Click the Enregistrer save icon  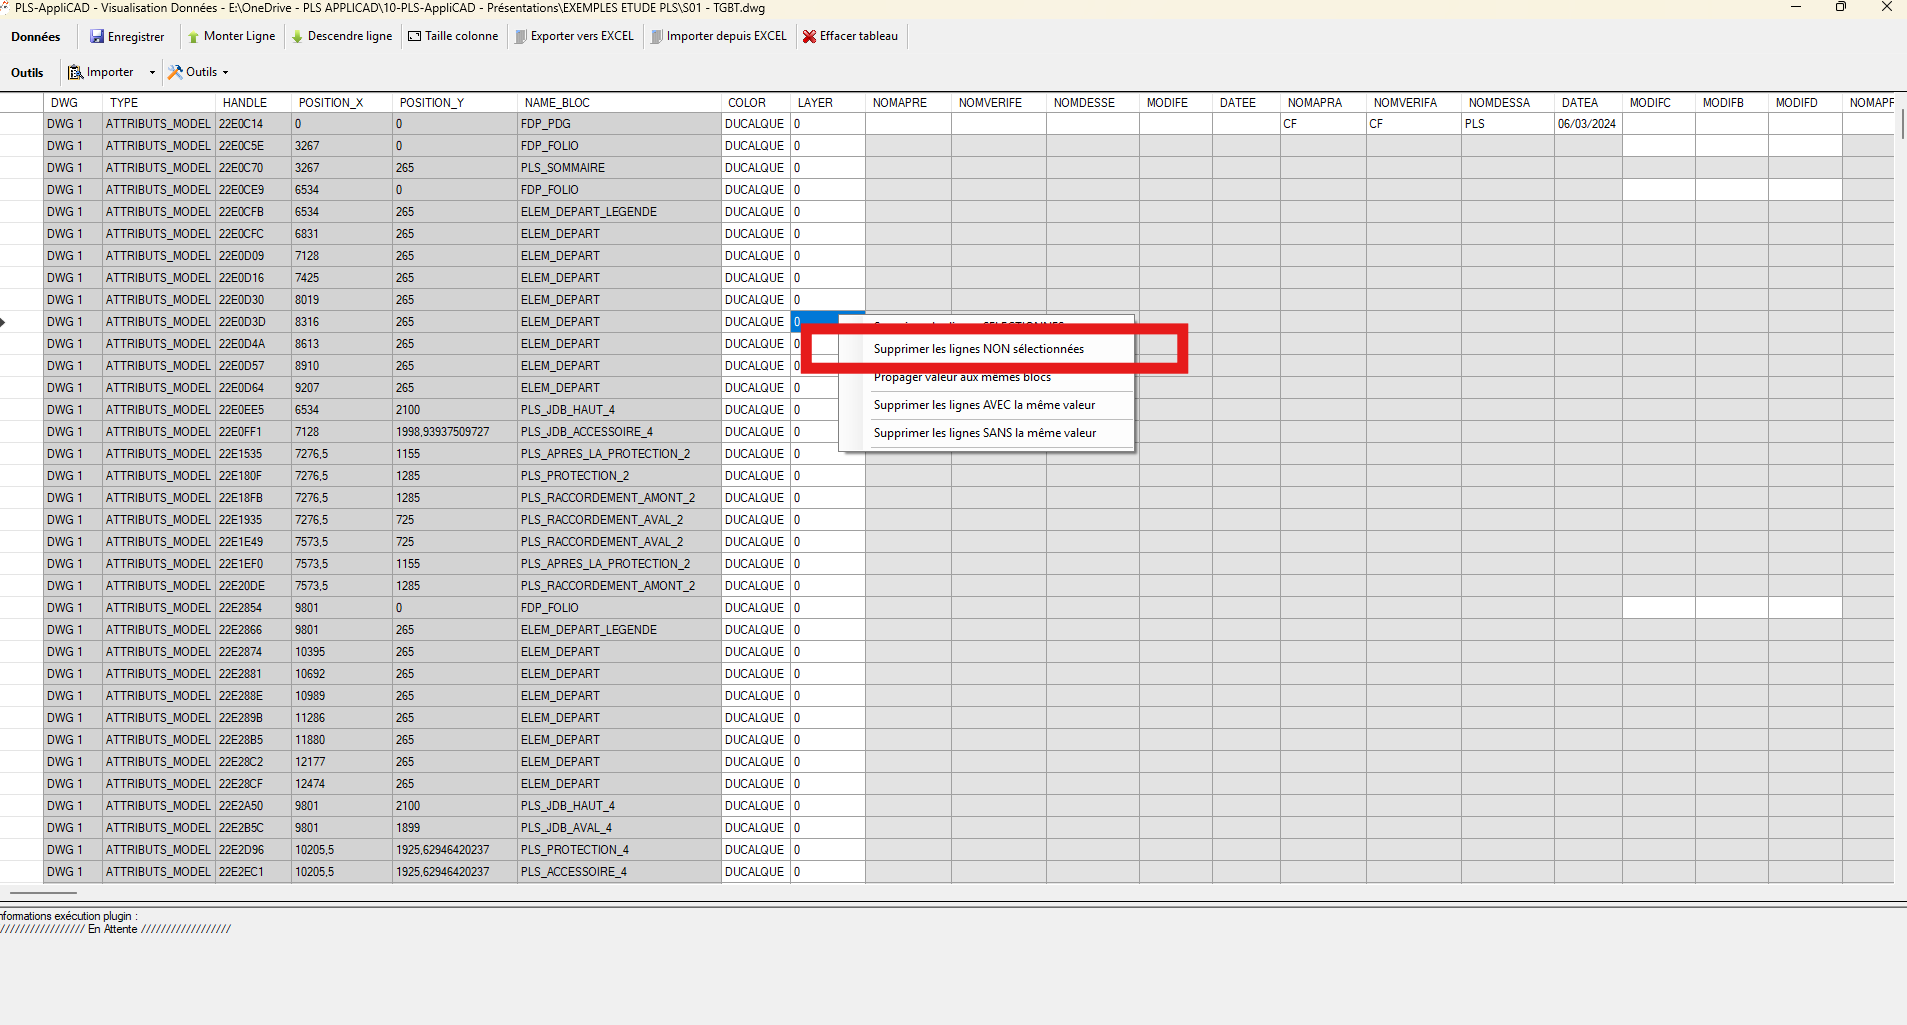pos(97,37)
